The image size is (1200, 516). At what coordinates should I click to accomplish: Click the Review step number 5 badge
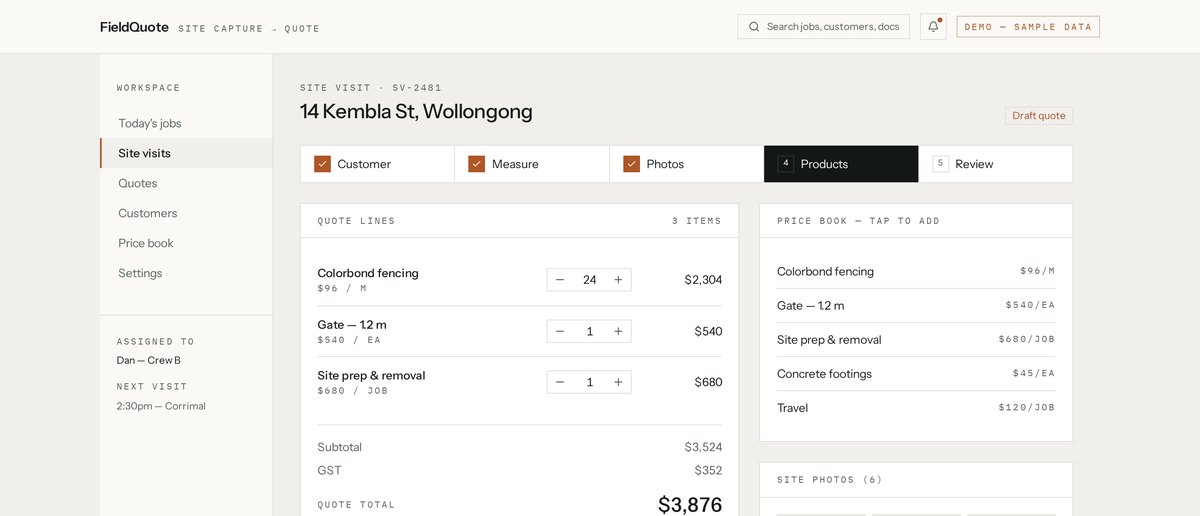(940, 164)
